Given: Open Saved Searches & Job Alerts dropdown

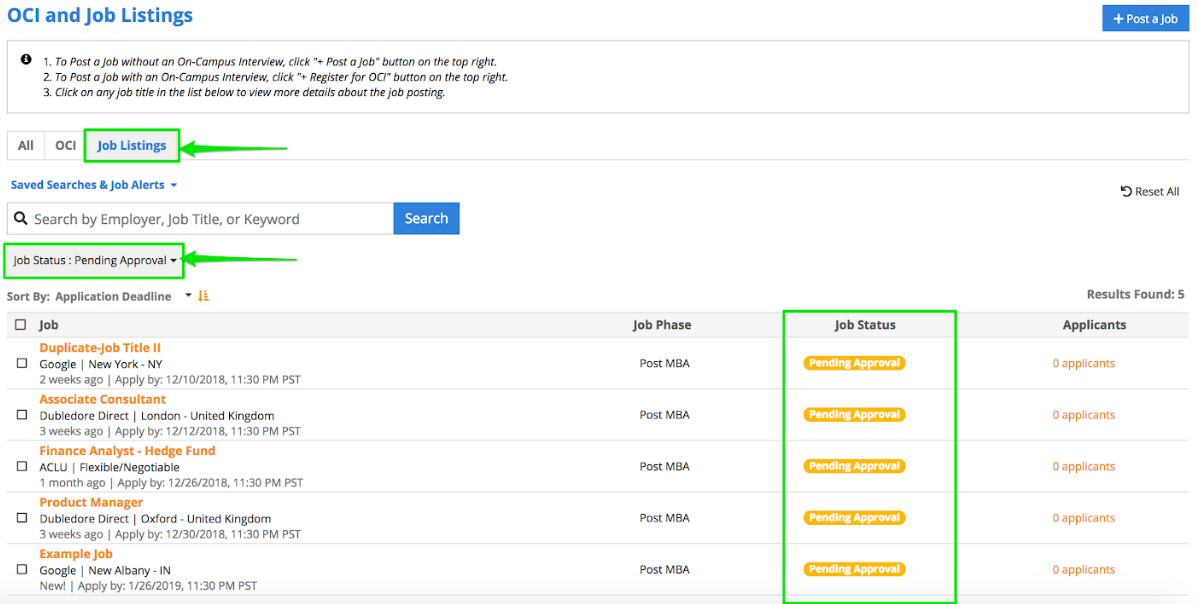Looking at the screenshot, I should pos(94,185).
